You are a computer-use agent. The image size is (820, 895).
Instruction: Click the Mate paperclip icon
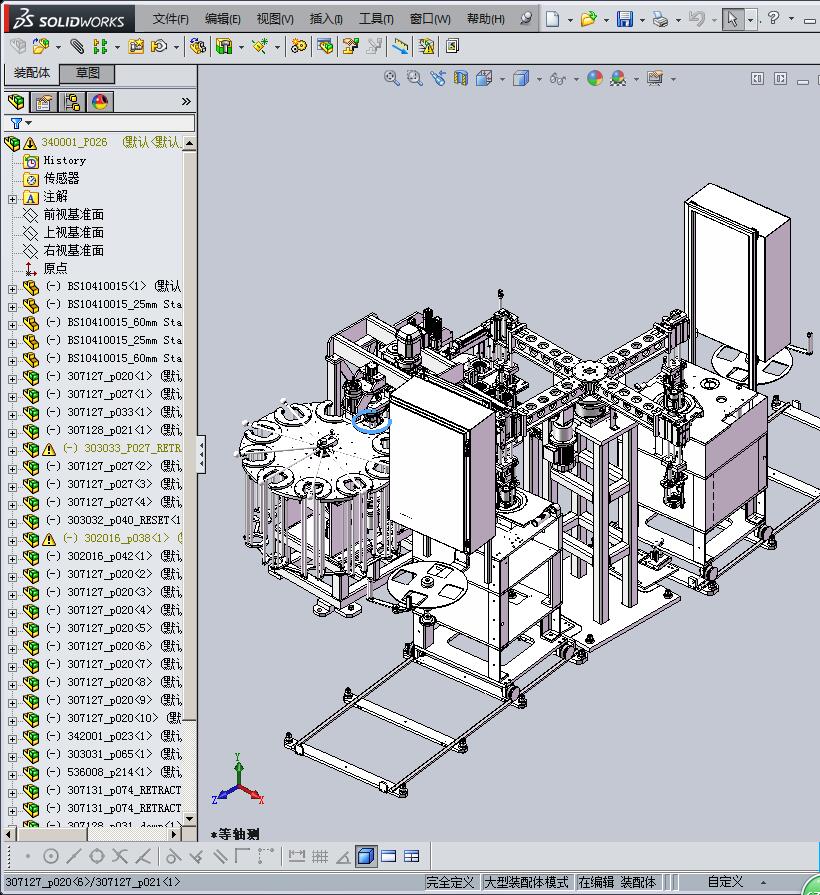tap(76, 46)
